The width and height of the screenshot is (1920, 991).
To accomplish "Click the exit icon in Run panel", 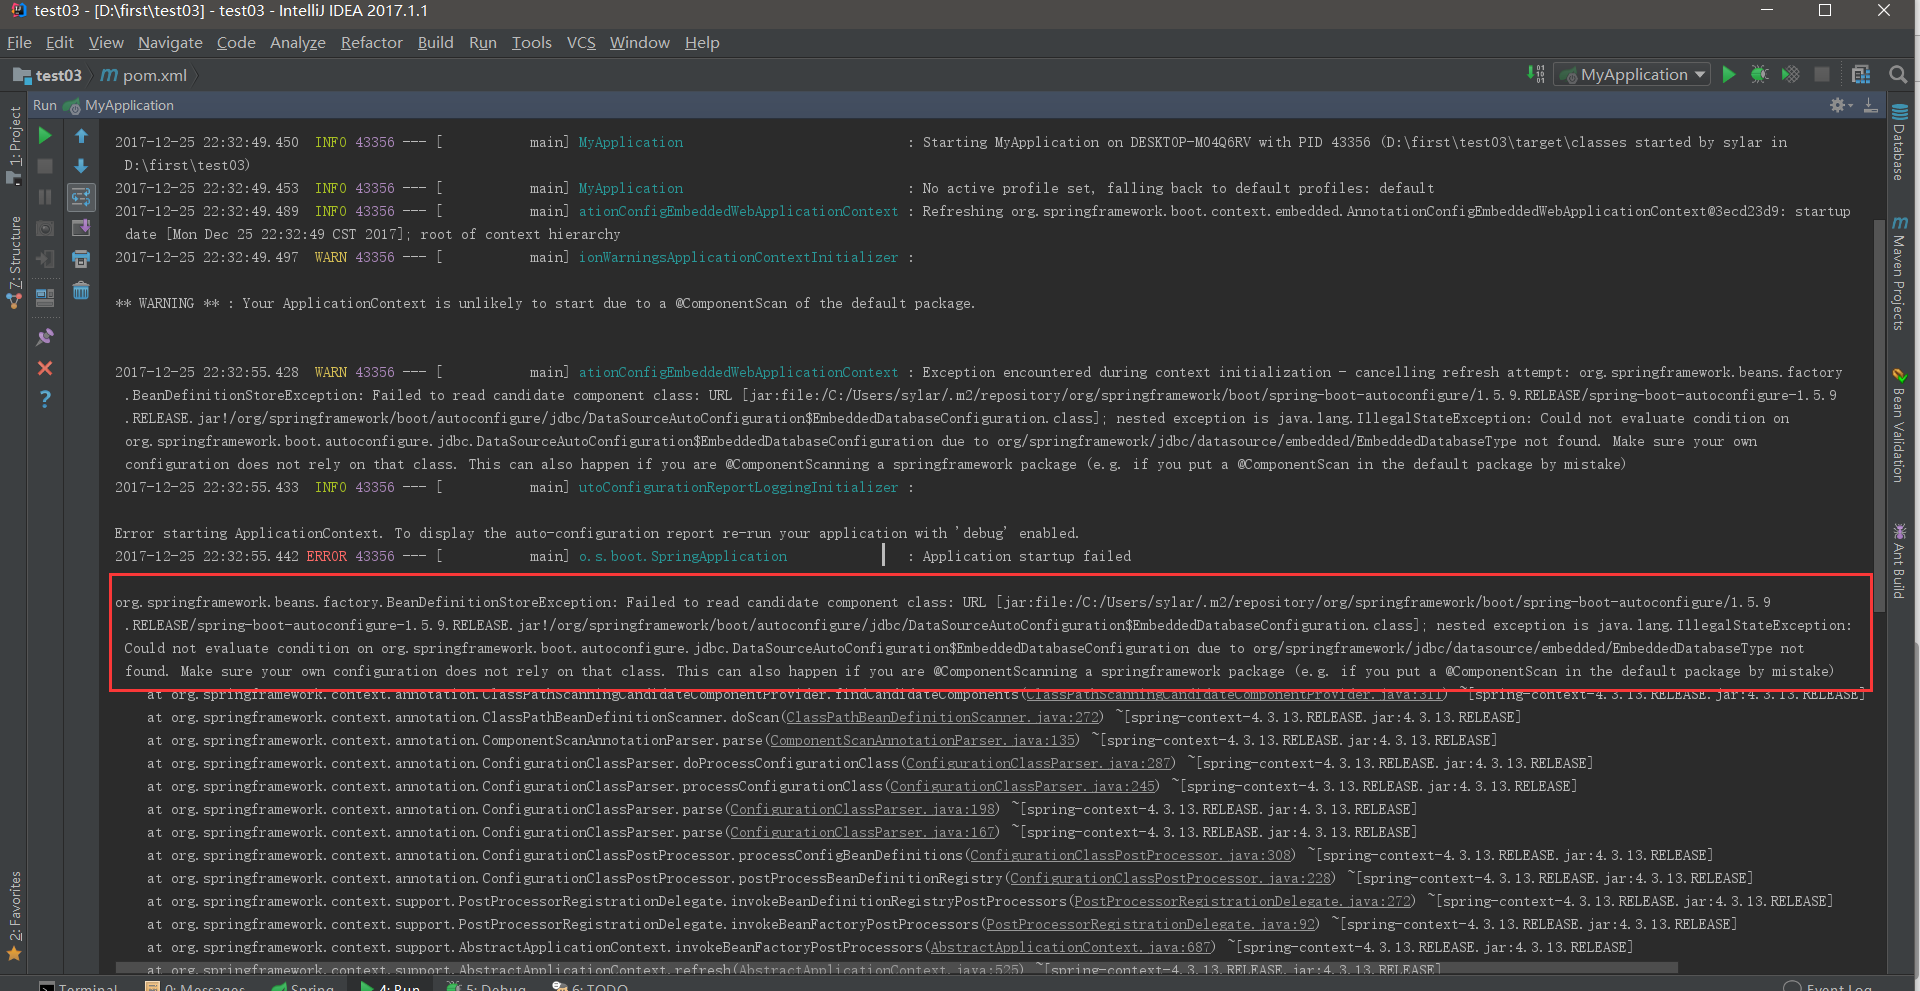I will (45, 259).
